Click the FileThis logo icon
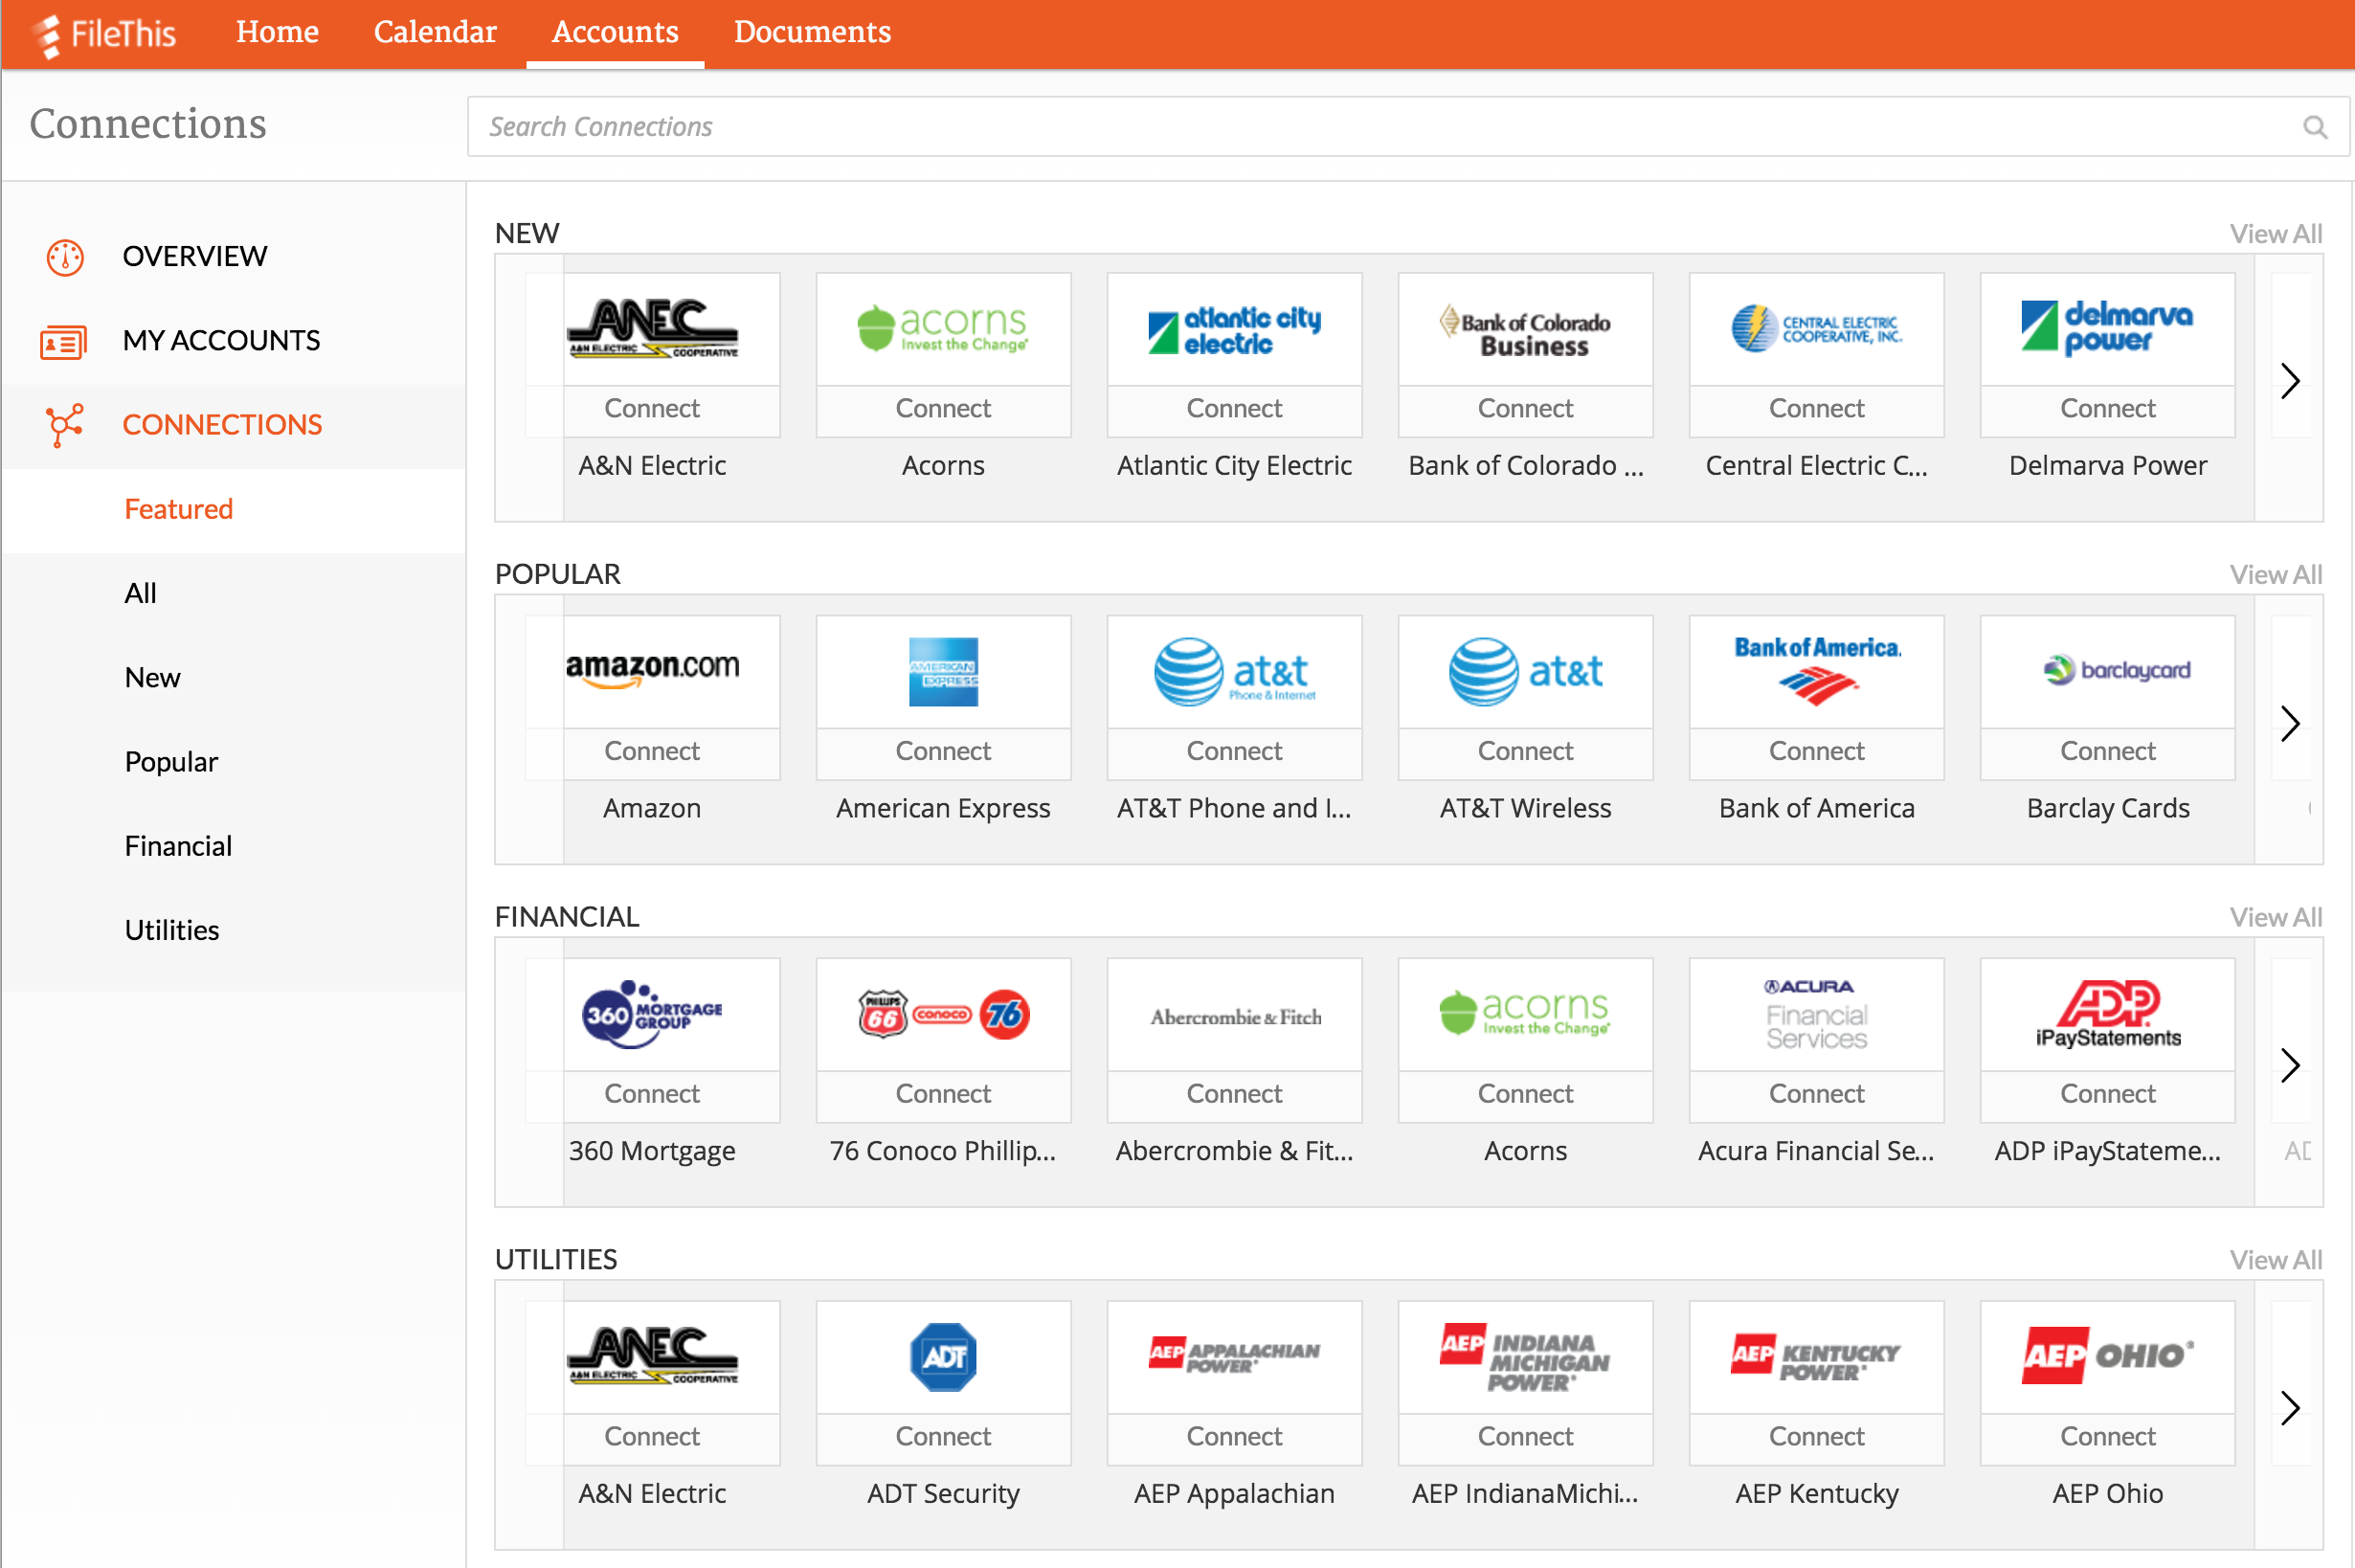The height and width of the screenshot is (1568, 2355). tap(48, 35)
